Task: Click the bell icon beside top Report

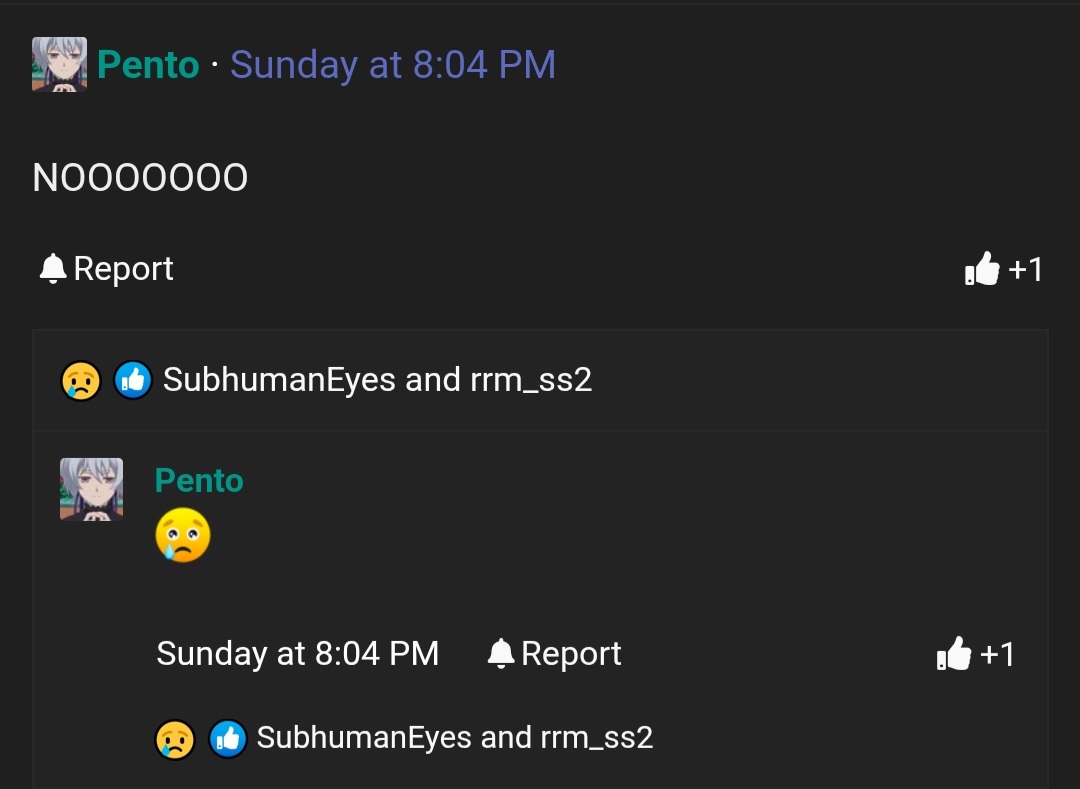Action: [52, 269]
